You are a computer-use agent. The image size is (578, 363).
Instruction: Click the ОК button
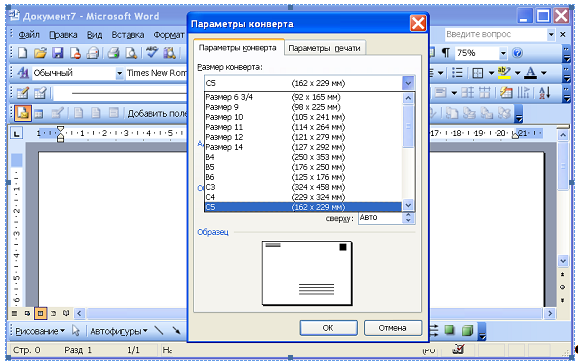click(x=328, y=328)
